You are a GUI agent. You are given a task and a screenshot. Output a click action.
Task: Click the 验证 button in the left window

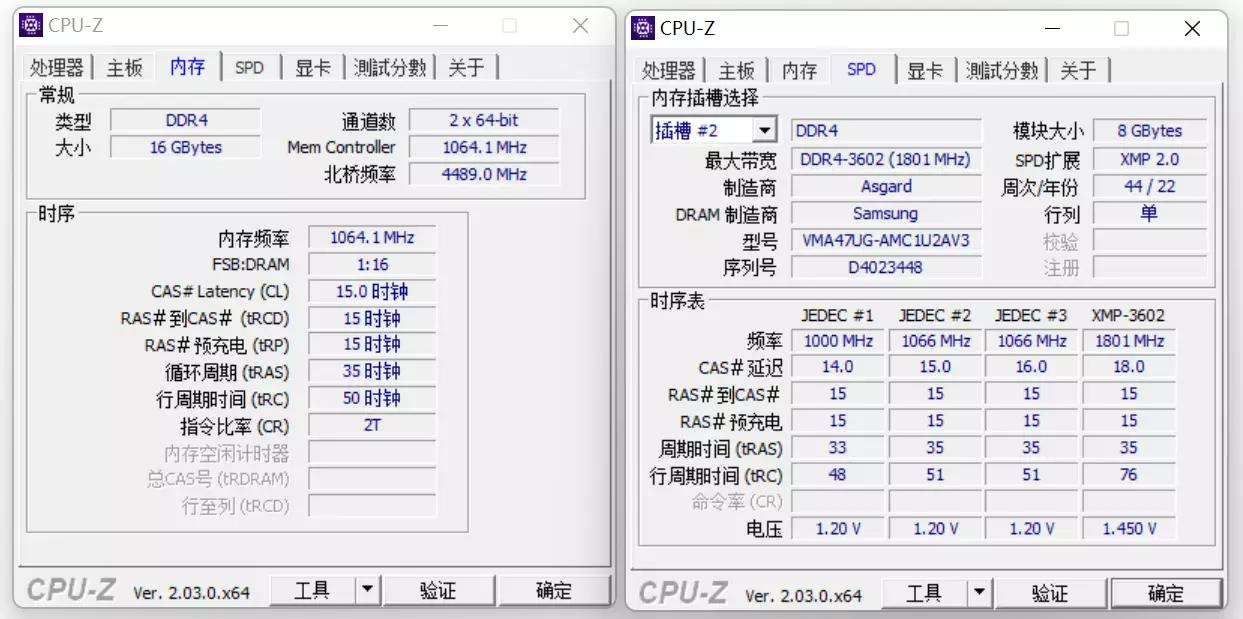pos(440,591)
